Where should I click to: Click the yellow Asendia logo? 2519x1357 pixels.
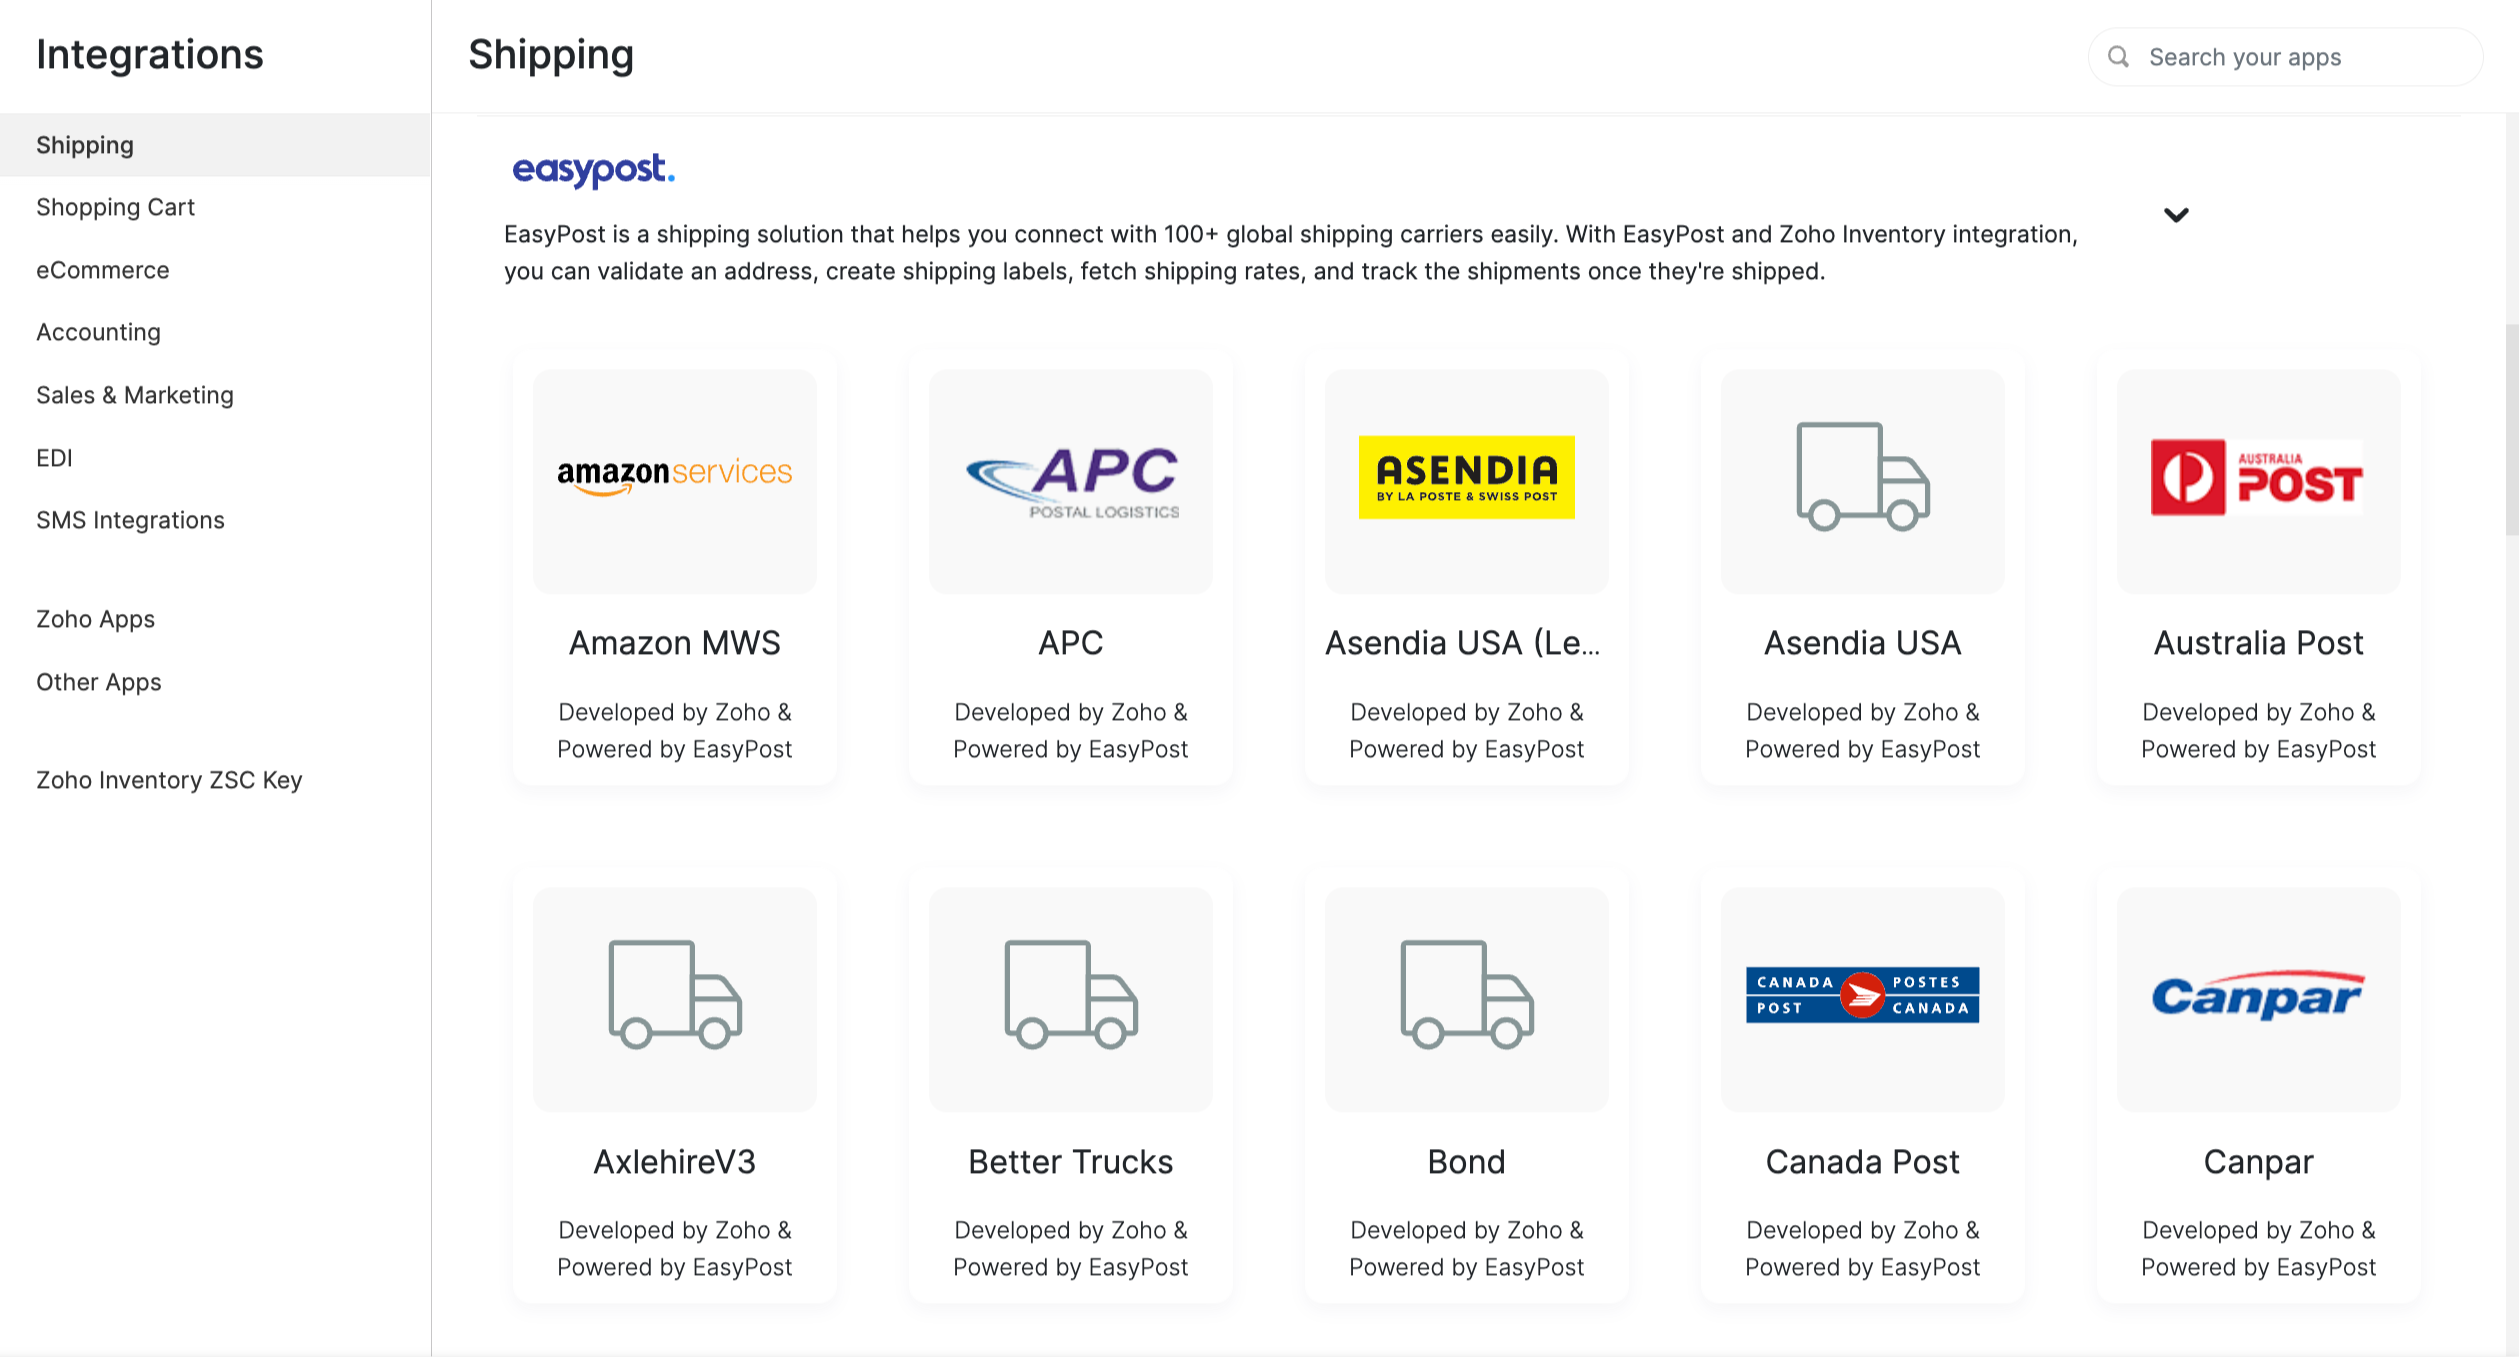click(1466, 477)
